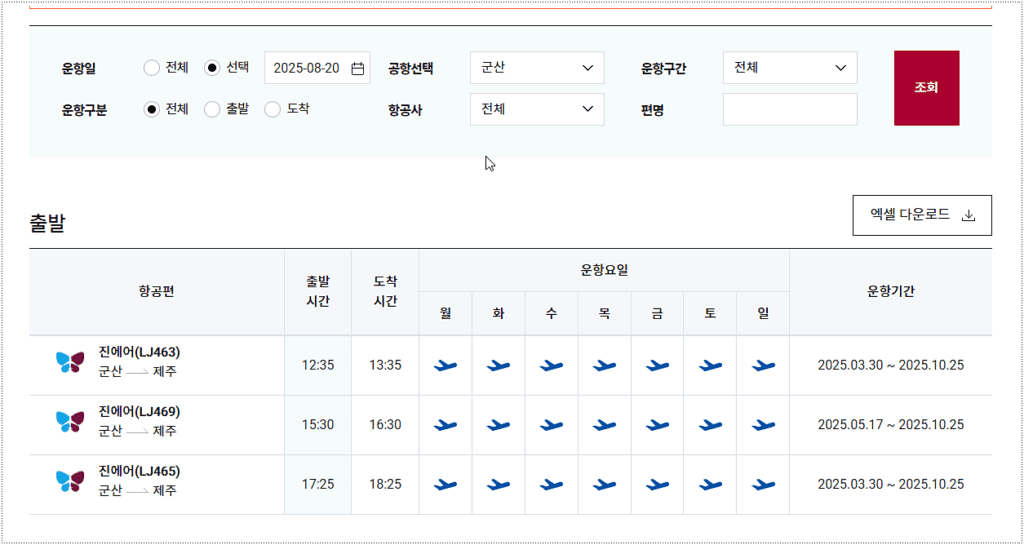Click the 목 airplane icon in the LJ465 row

[x=605, y=484]
